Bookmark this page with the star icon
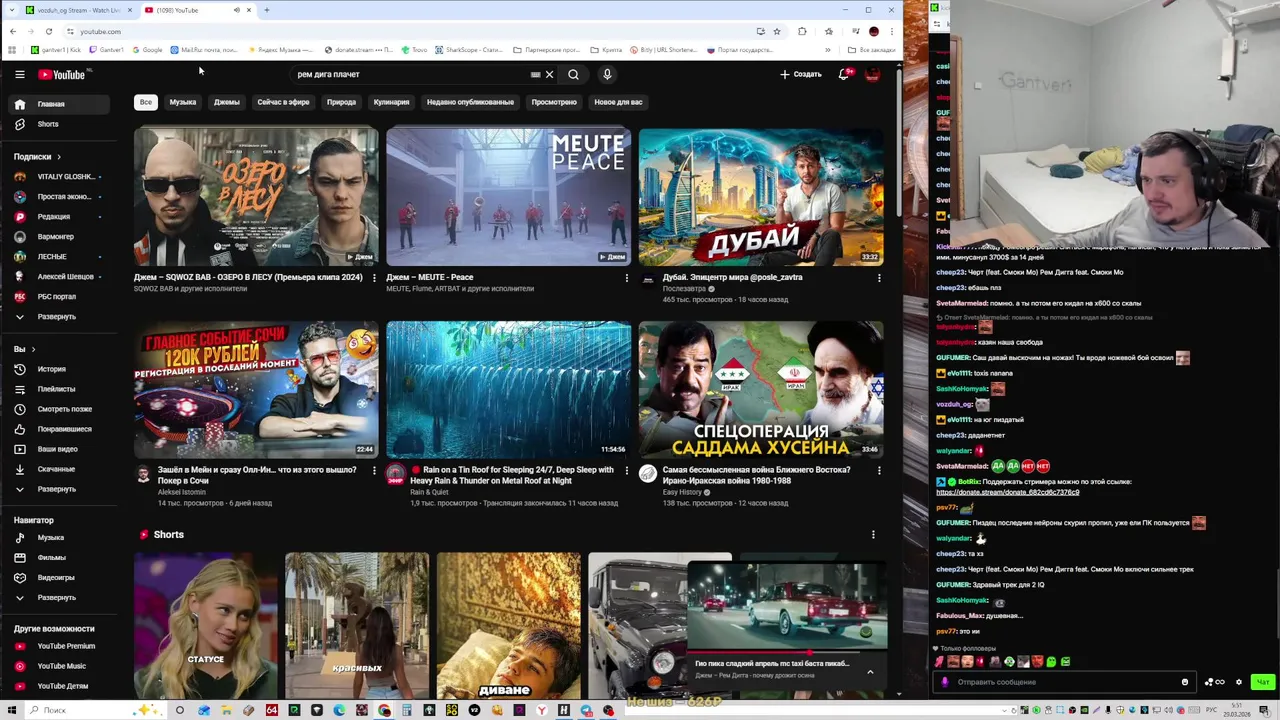This screenshot has width=1280, height=720. pos(776,31)
